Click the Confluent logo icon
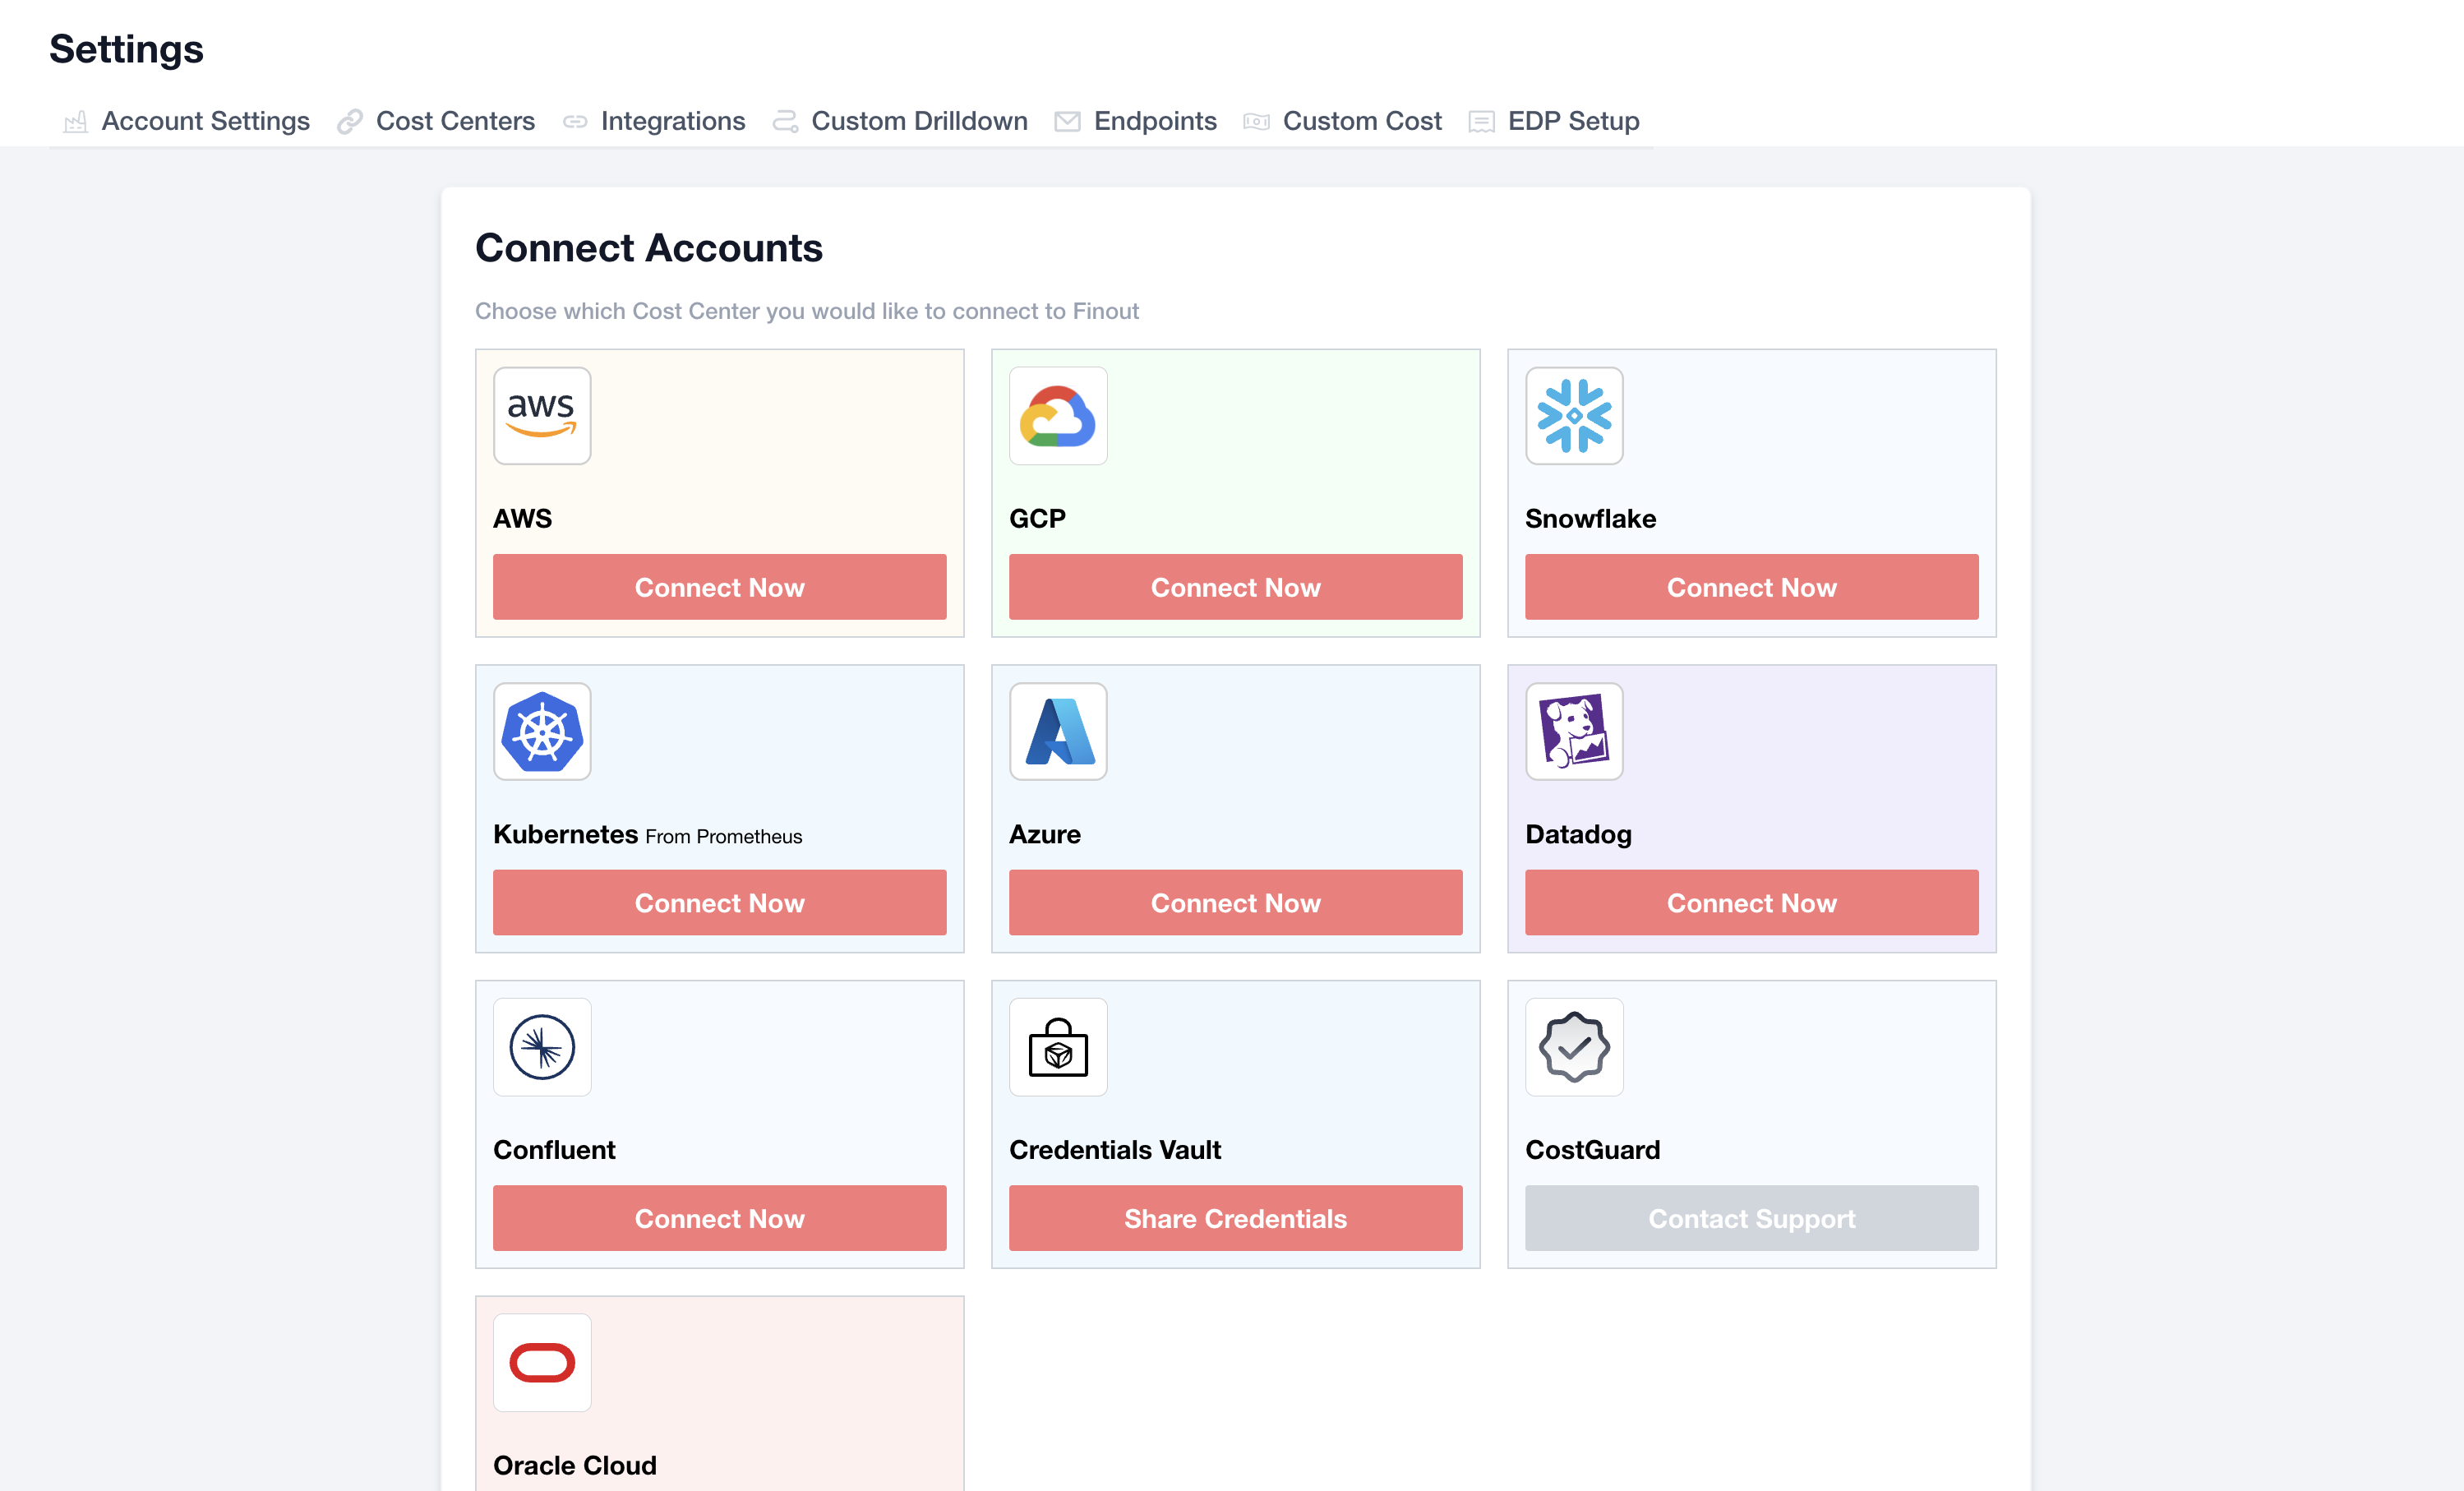The height and width of the screenshot is (1491, 2464). pos(542,1047)
